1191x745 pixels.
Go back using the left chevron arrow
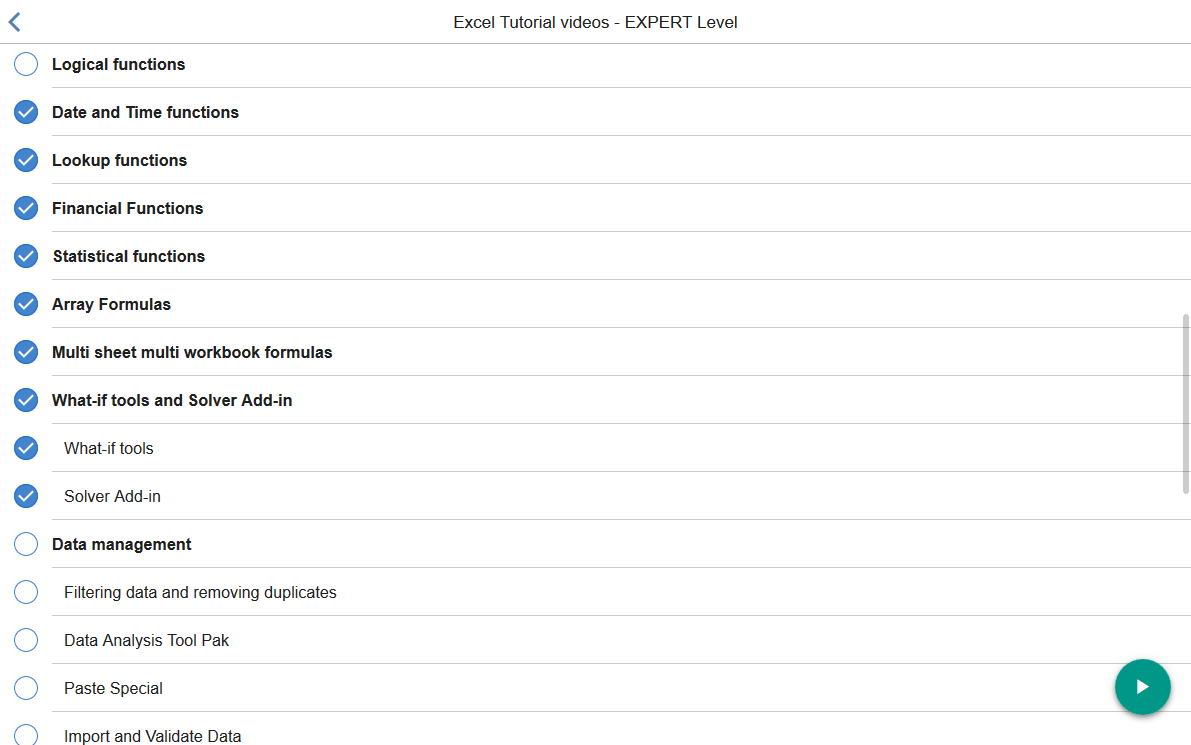(14, 22)
